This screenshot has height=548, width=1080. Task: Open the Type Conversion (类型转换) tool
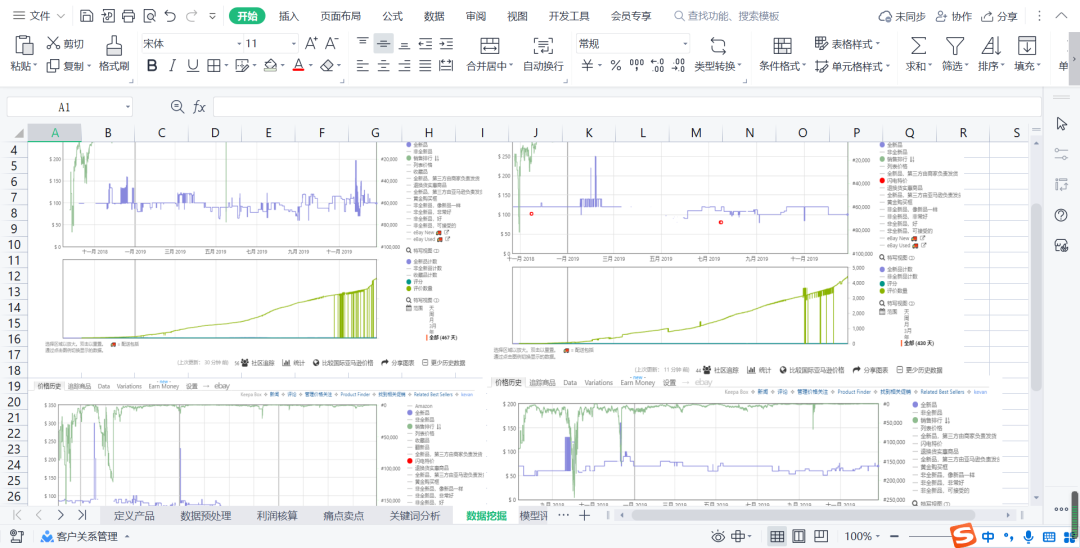tap(718, 54)
